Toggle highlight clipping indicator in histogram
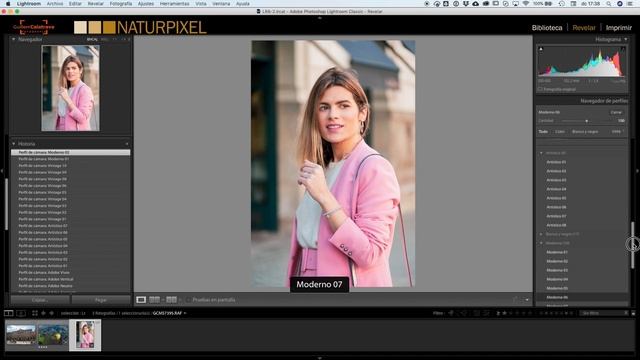This screenshot has width=640, height=360. pyautogui.click(x=623, y=49)
